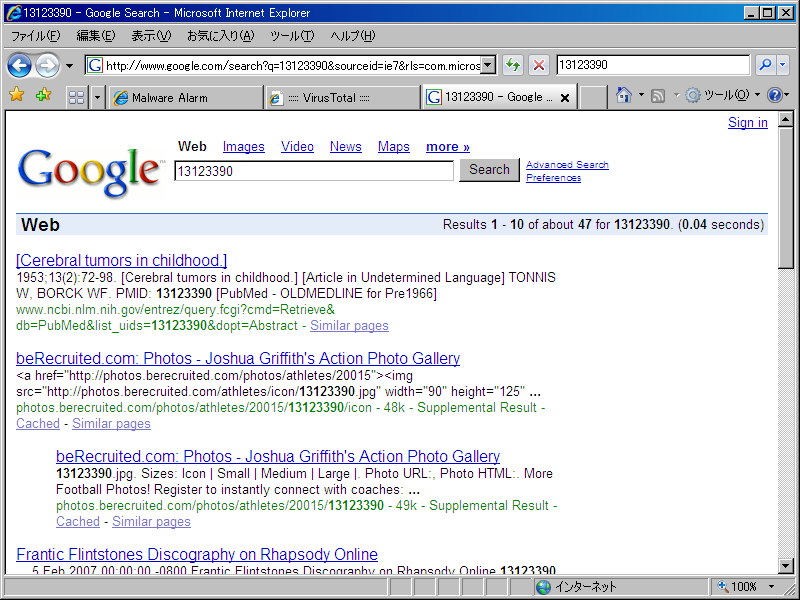Open the ヘルプ(H) menu
This screenshot has height=600, width=800.
353,36
